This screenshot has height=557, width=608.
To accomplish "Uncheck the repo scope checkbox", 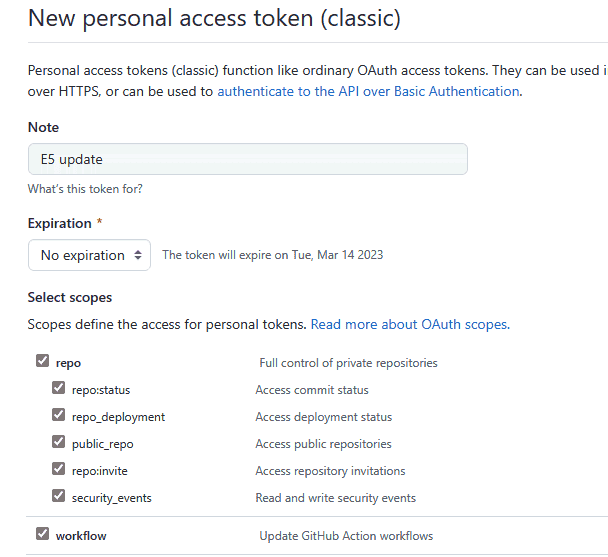I will coord(42,362).
